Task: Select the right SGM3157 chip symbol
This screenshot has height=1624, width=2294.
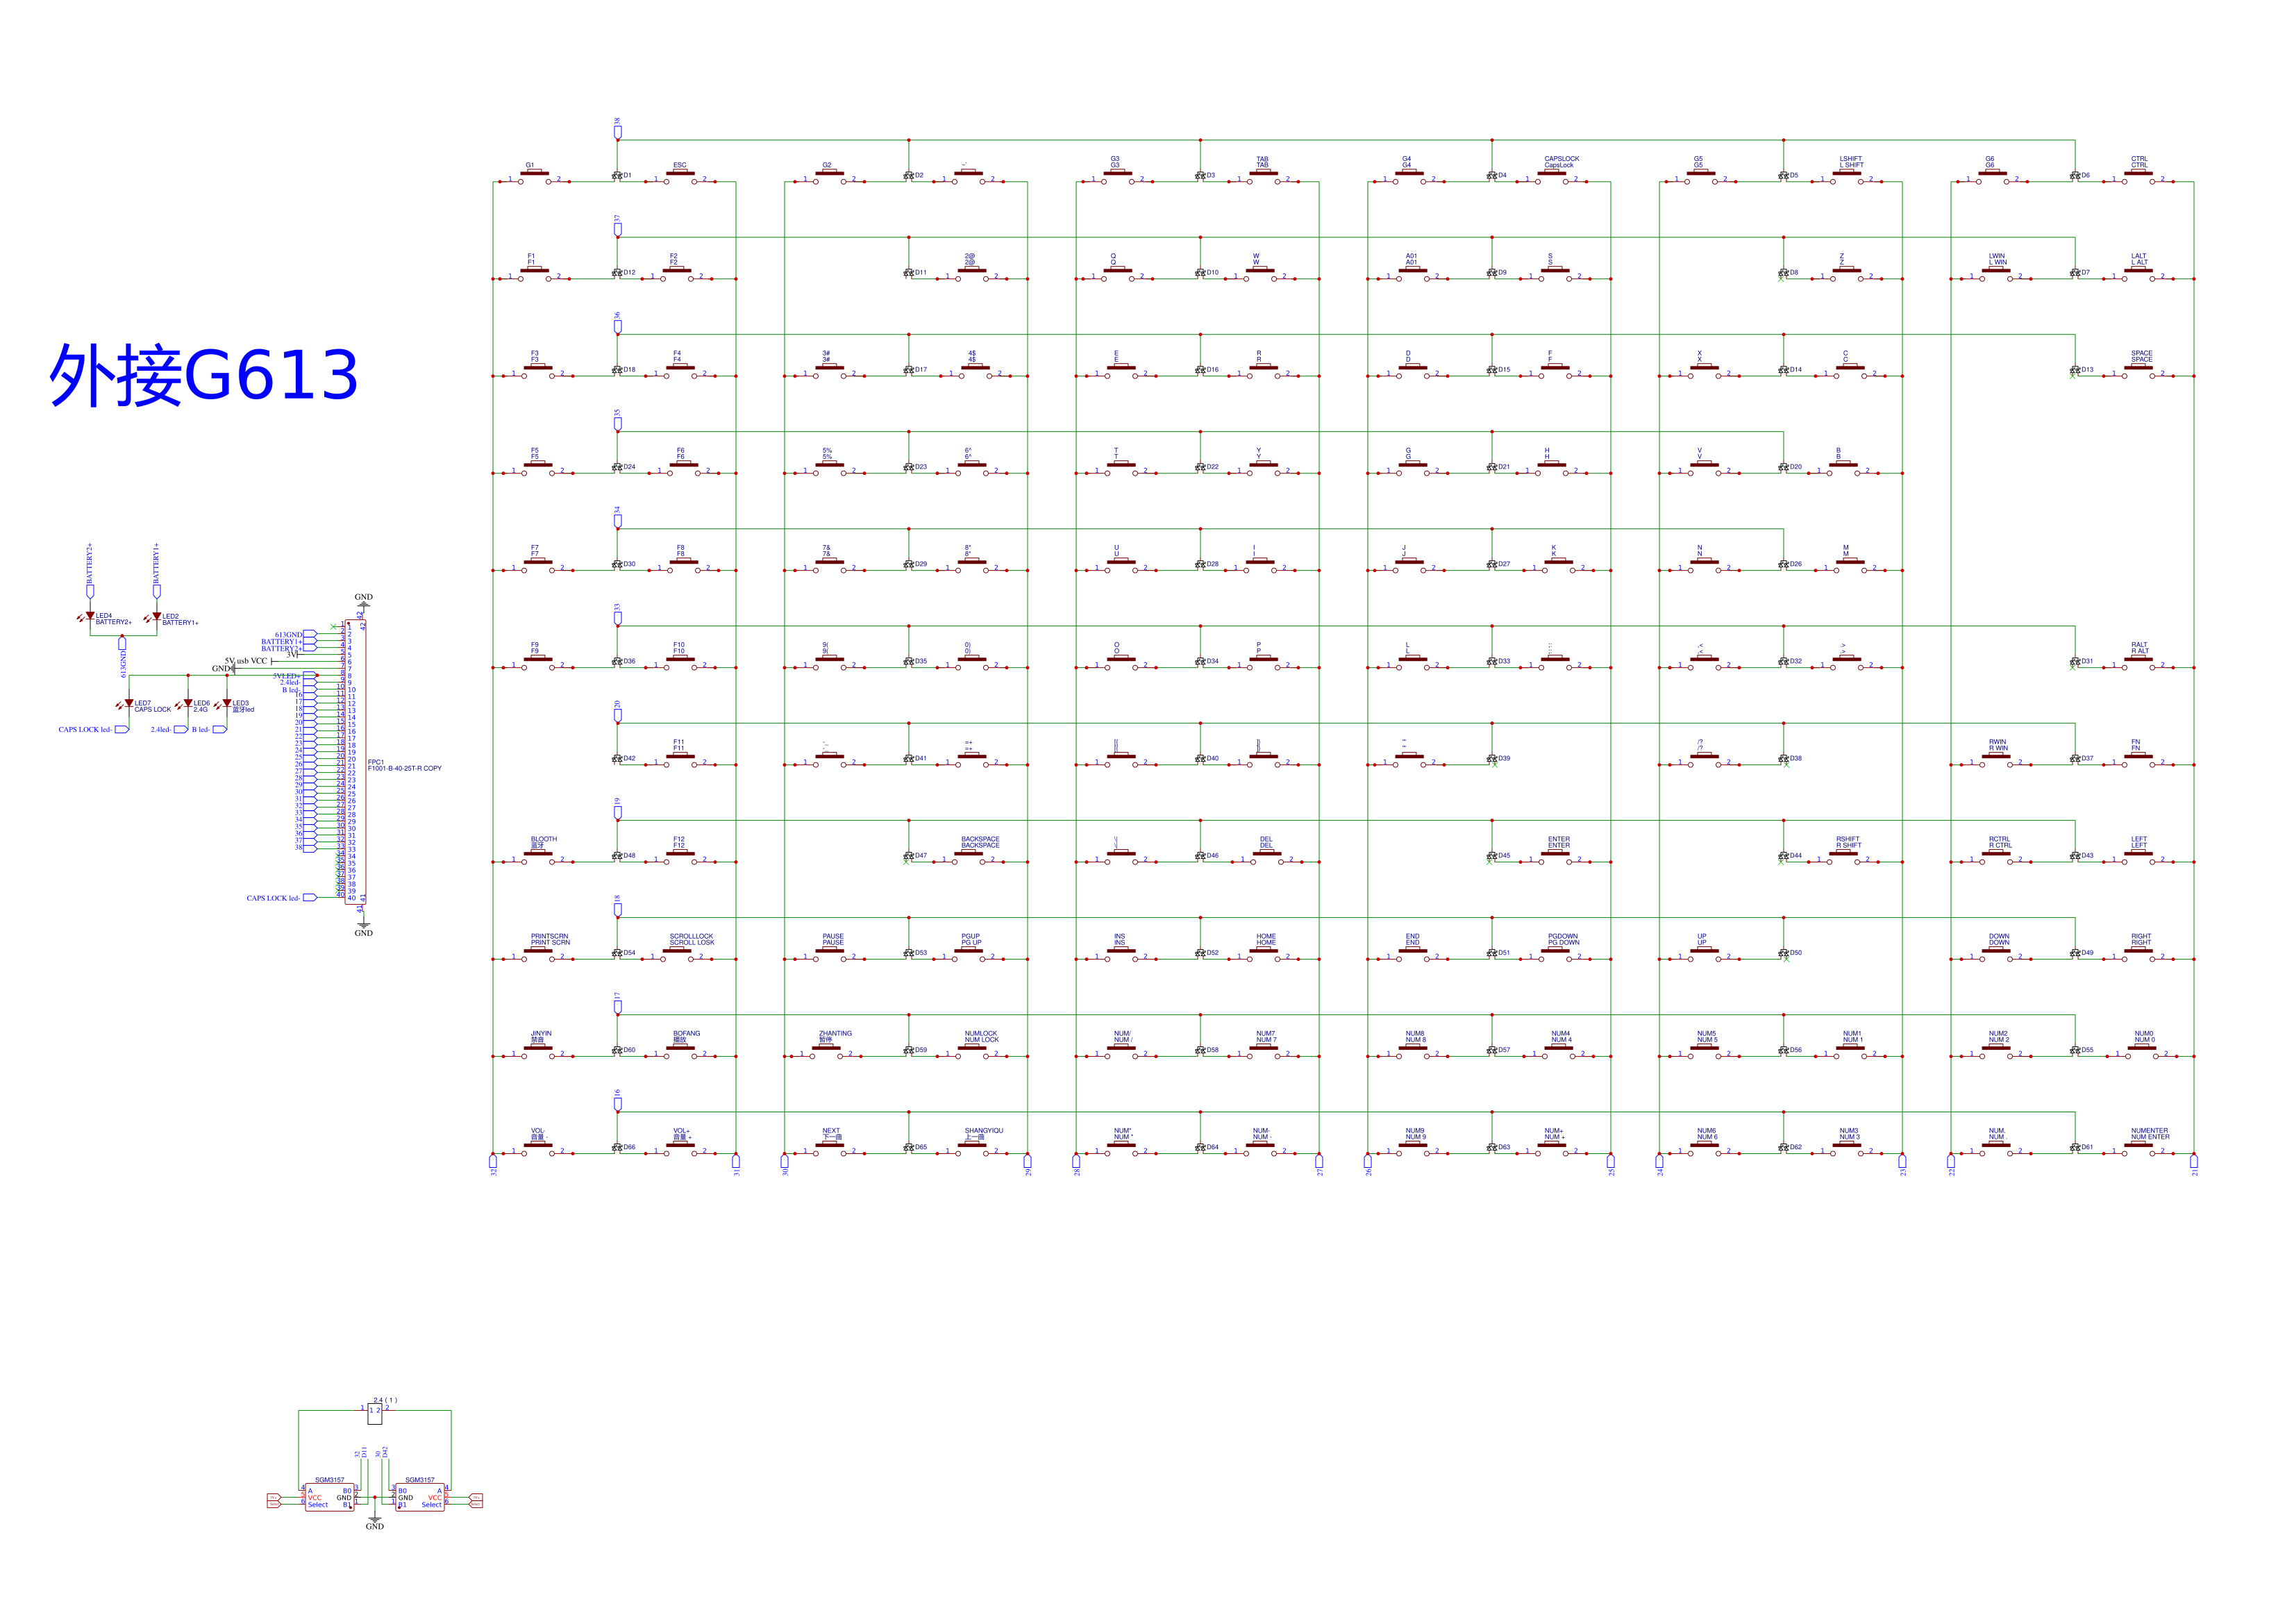Action: pos(420,1497)
